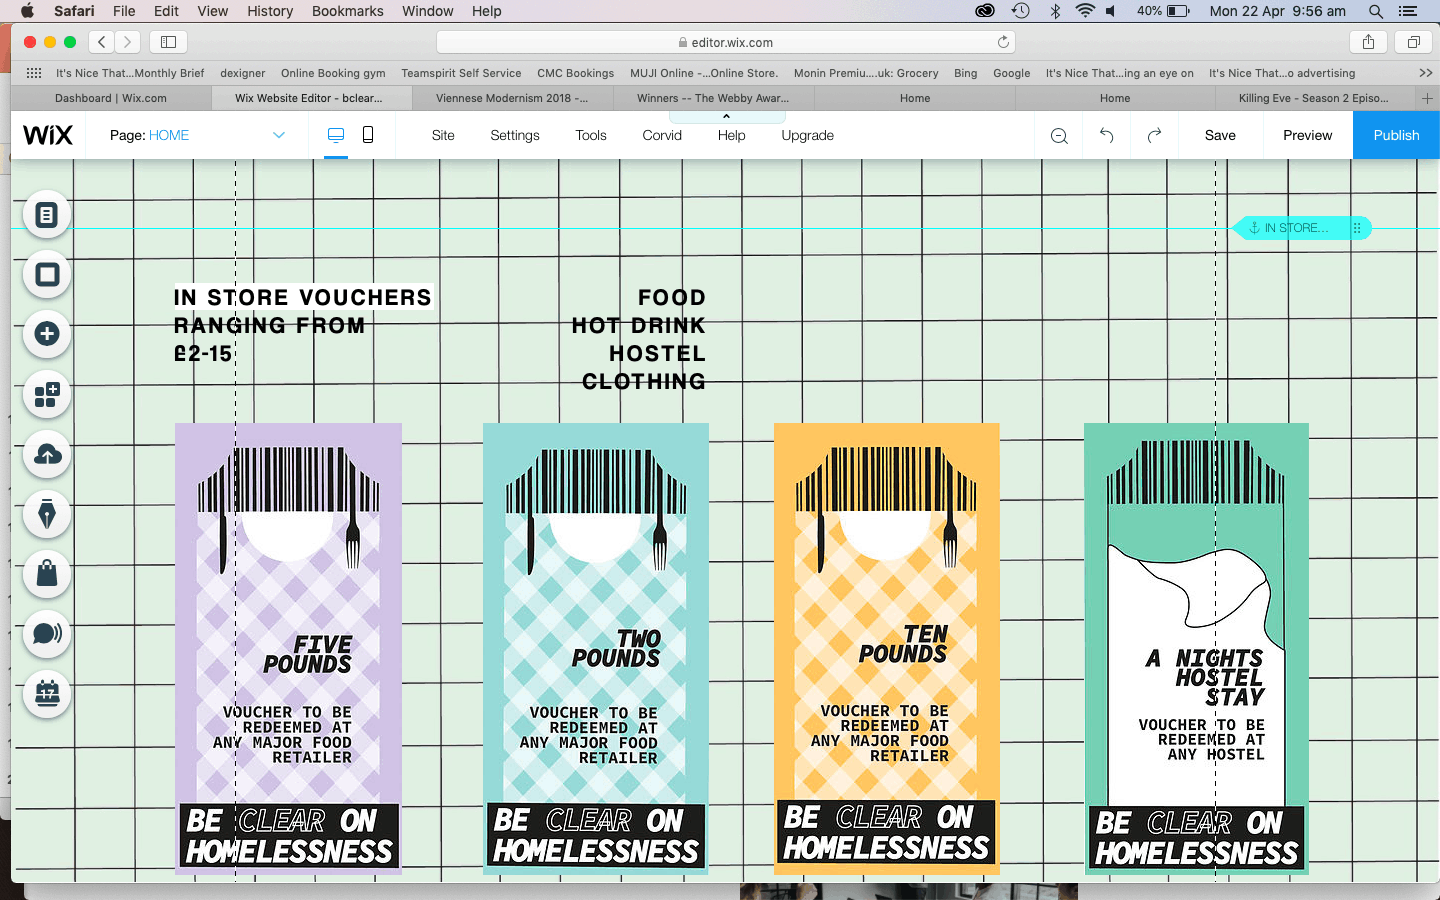Screen dimensions: 1440x900
Task: Select the orange TEN POUNDS voucher image
Action: [886, 649]
